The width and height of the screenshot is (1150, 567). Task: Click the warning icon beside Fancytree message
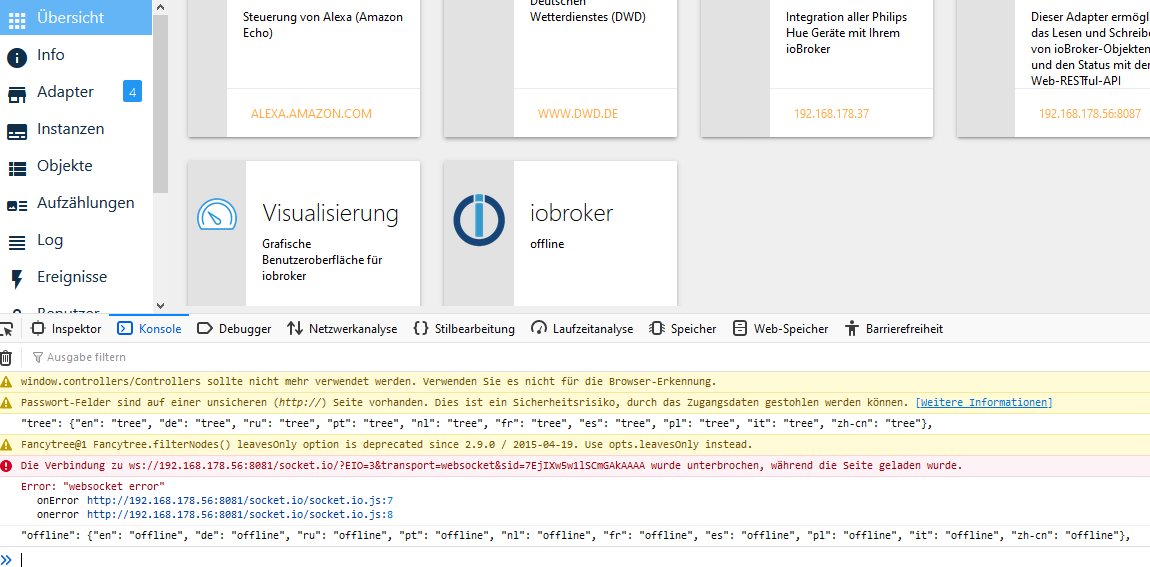(x=7, y=445)
